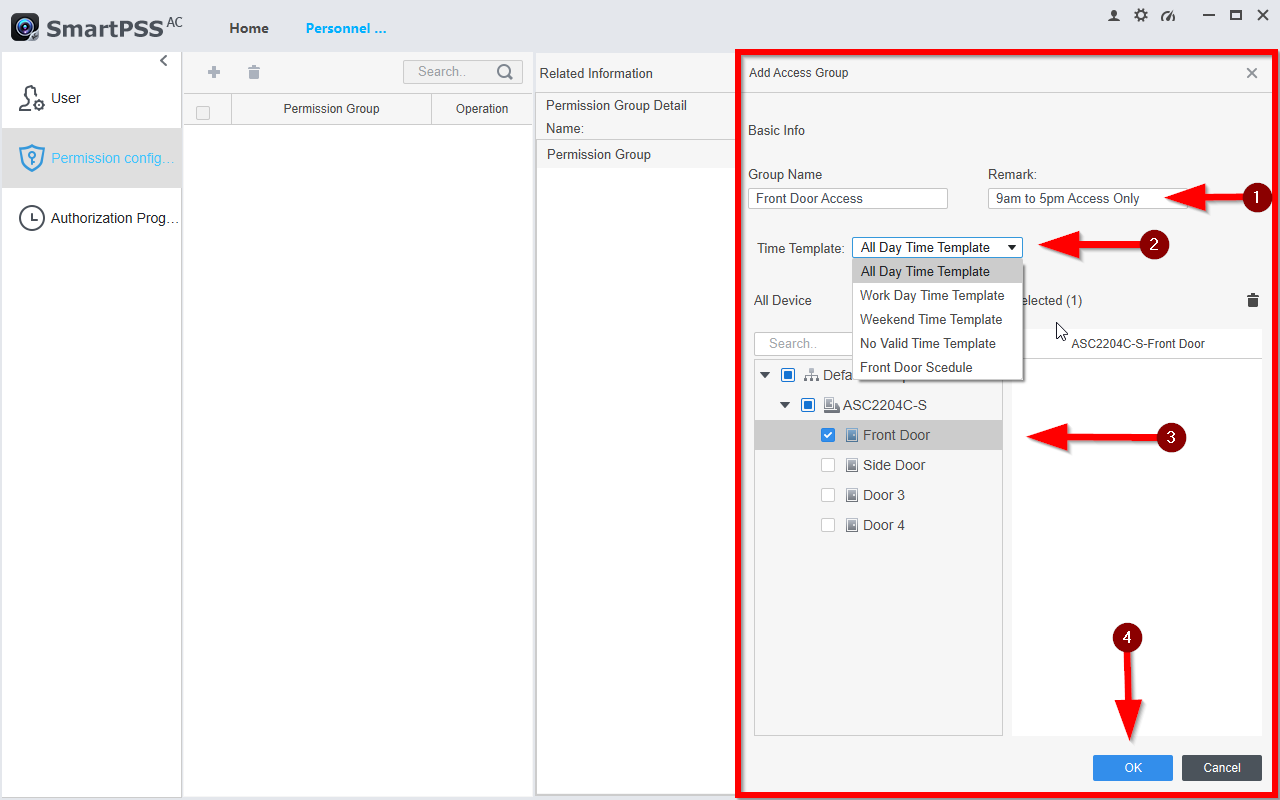Check the Door 3 checkbox

(828, 495)
